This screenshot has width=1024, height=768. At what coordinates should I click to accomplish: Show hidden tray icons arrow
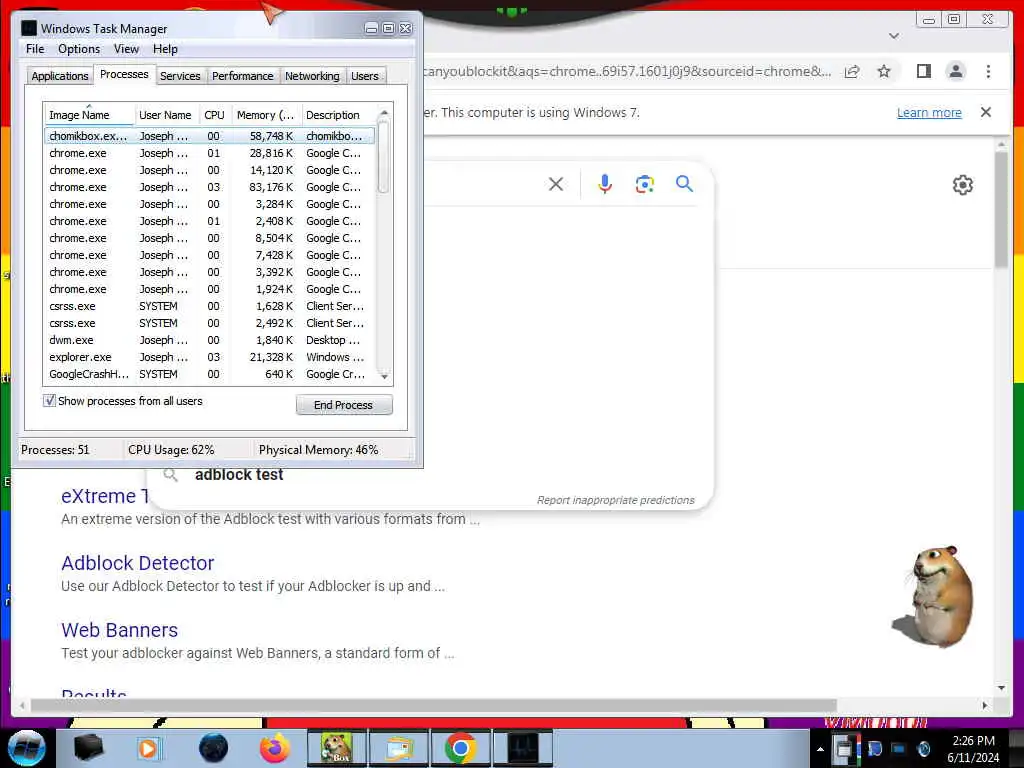[x=820, y=748]
